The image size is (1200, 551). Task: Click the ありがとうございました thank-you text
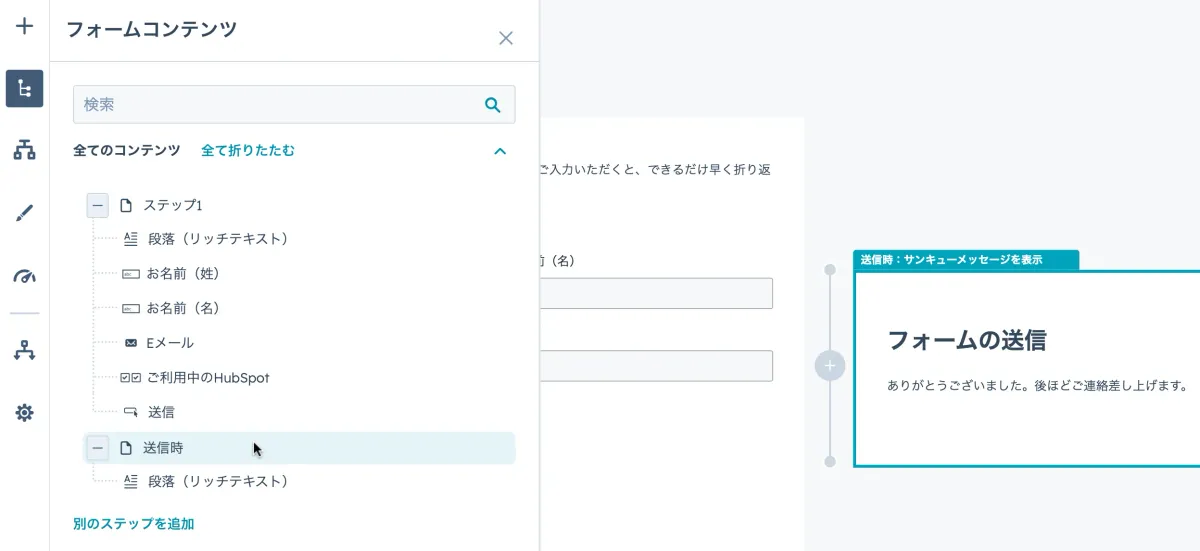(1037, 385)
